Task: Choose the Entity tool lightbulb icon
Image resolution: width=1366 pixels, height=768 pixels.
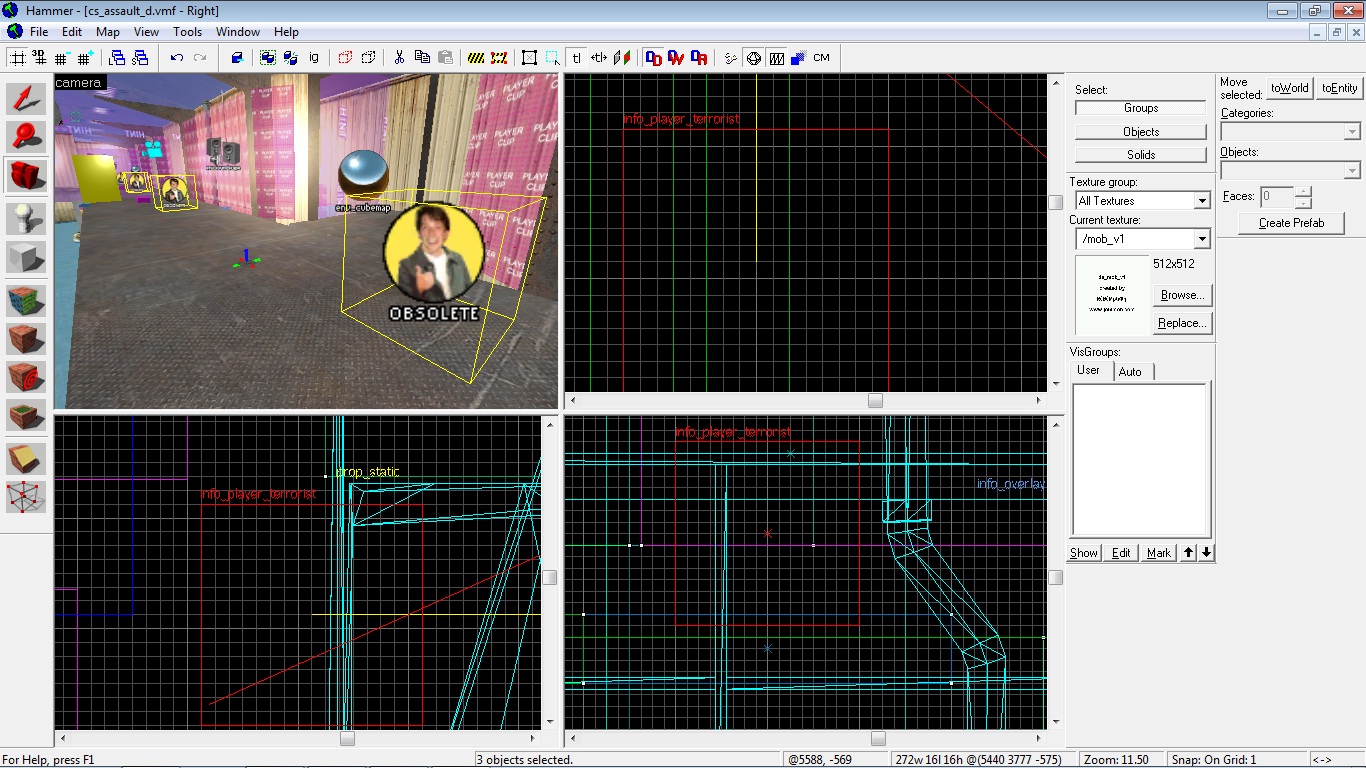Action: pos(27,218)
